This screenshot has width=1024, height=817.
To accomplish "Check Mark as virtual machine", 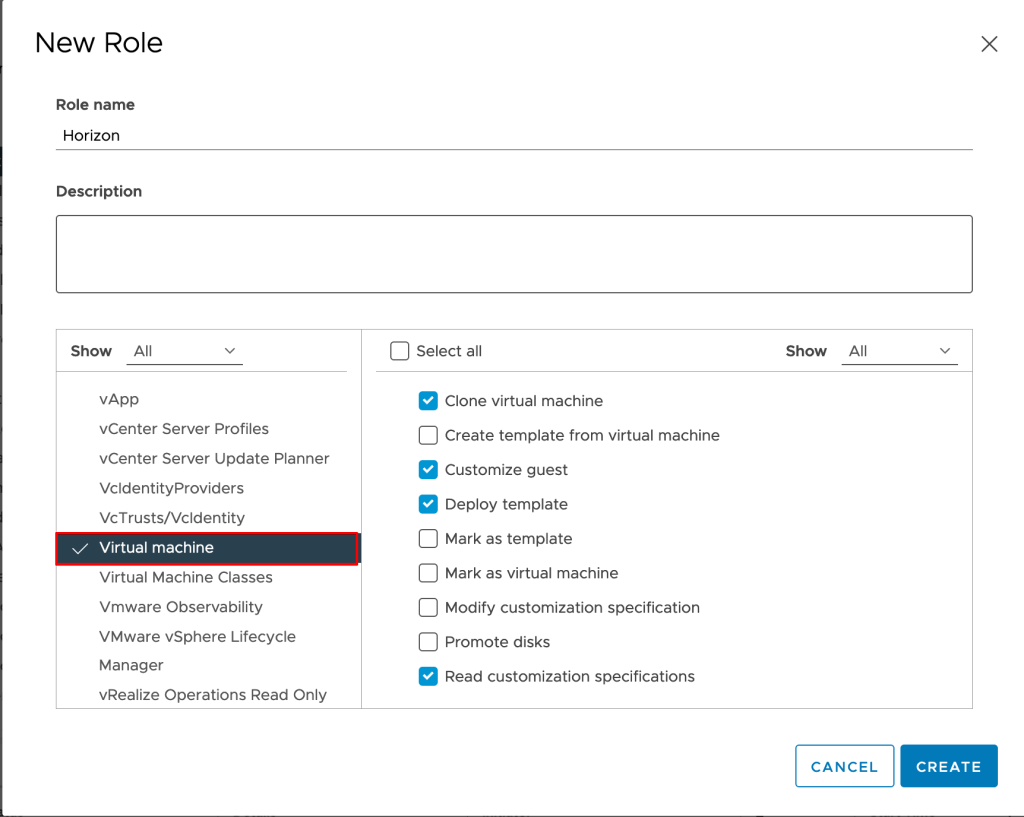I will click(x=428, y=573).
